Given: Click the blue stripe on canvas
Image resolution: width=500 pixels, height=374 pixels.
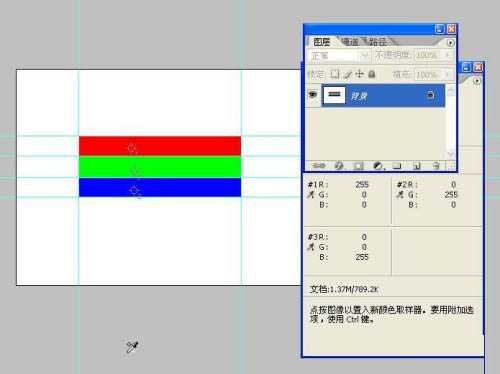Looking at the screenshot, I should point(160,187).
